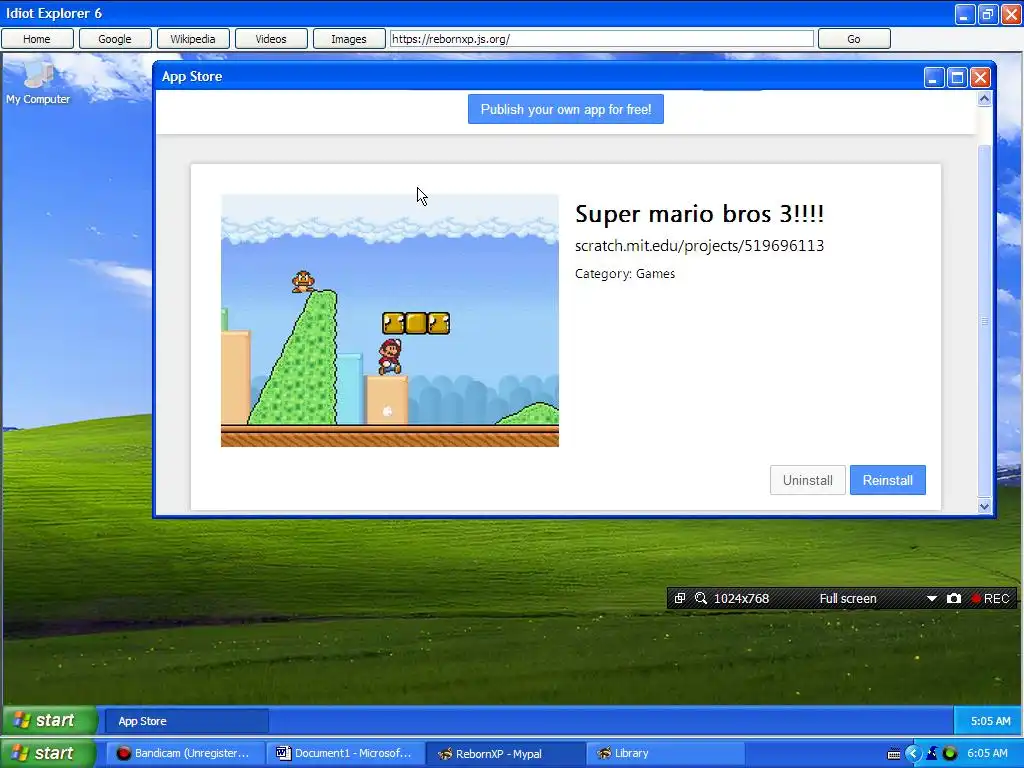This screenshot has height=768, width=1024.
Task: Click the Videos toolbar button
Action: coord(271,39)
